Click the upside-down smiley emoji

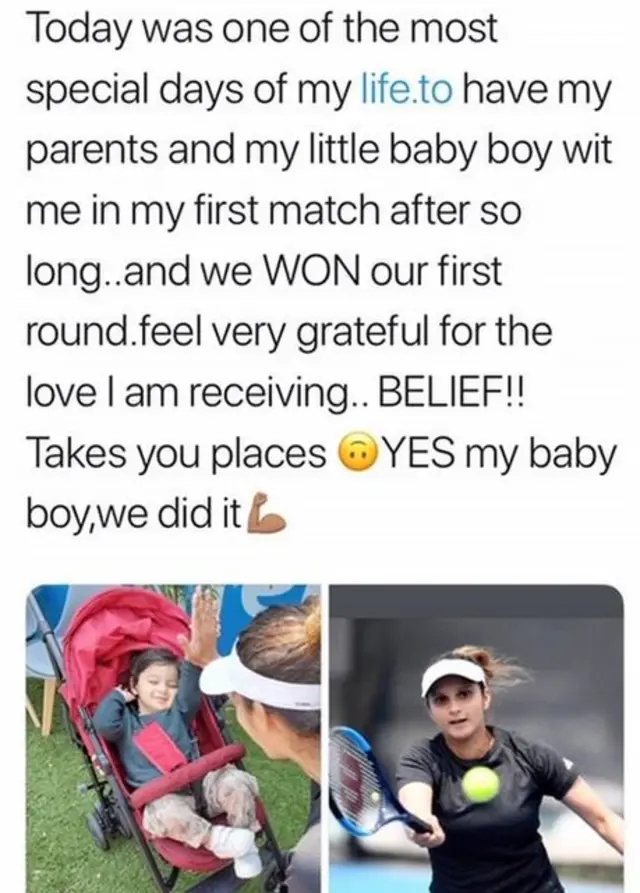tap(356, 453)
